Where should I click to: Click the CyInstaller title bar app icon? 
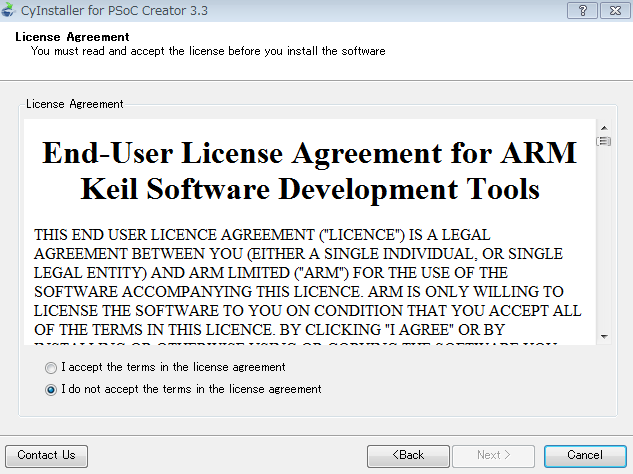(x=8, y=10)
